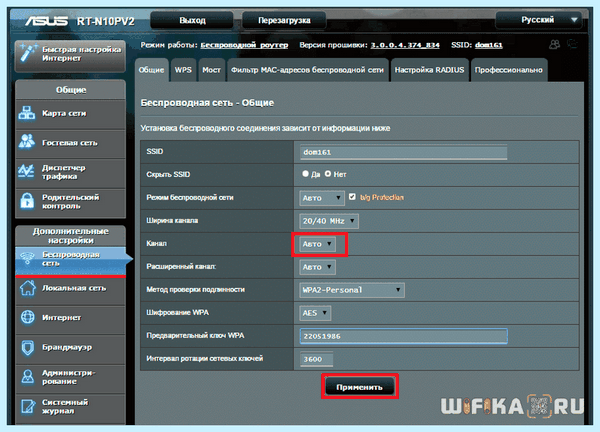The height and width of the screenshot is (432, 600).
Task: Click the Parental Control lock icon
Action: tap(27, 201)
